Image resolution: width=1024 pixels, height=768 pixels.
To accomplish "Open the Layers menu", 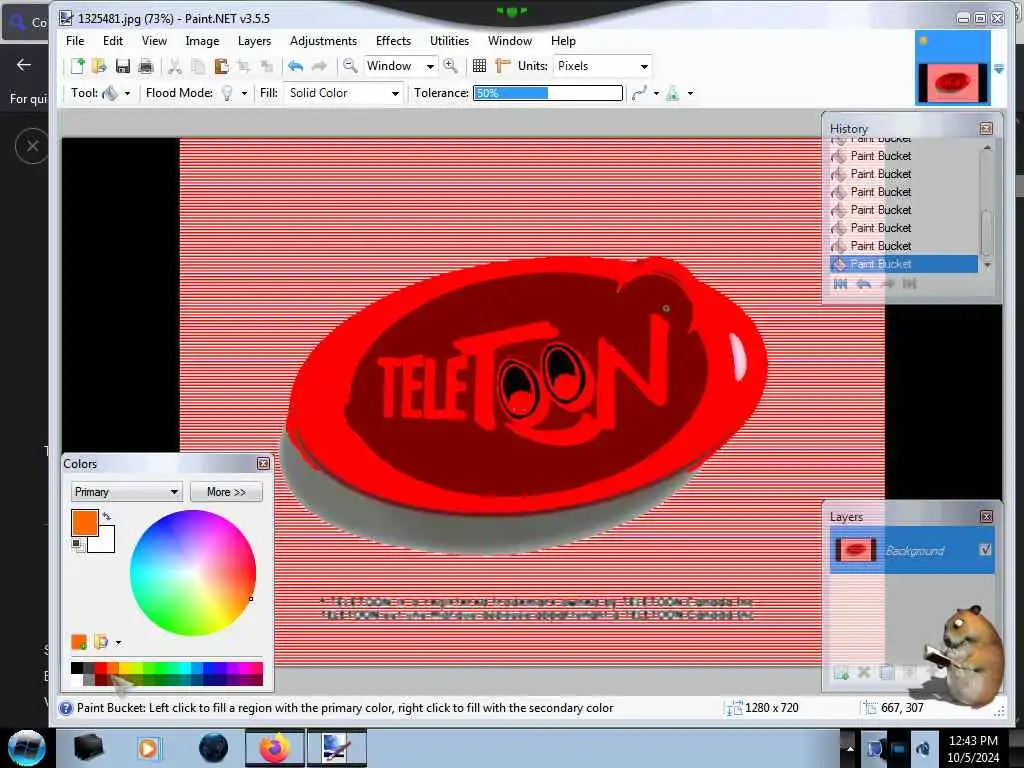I will [254, 40].
